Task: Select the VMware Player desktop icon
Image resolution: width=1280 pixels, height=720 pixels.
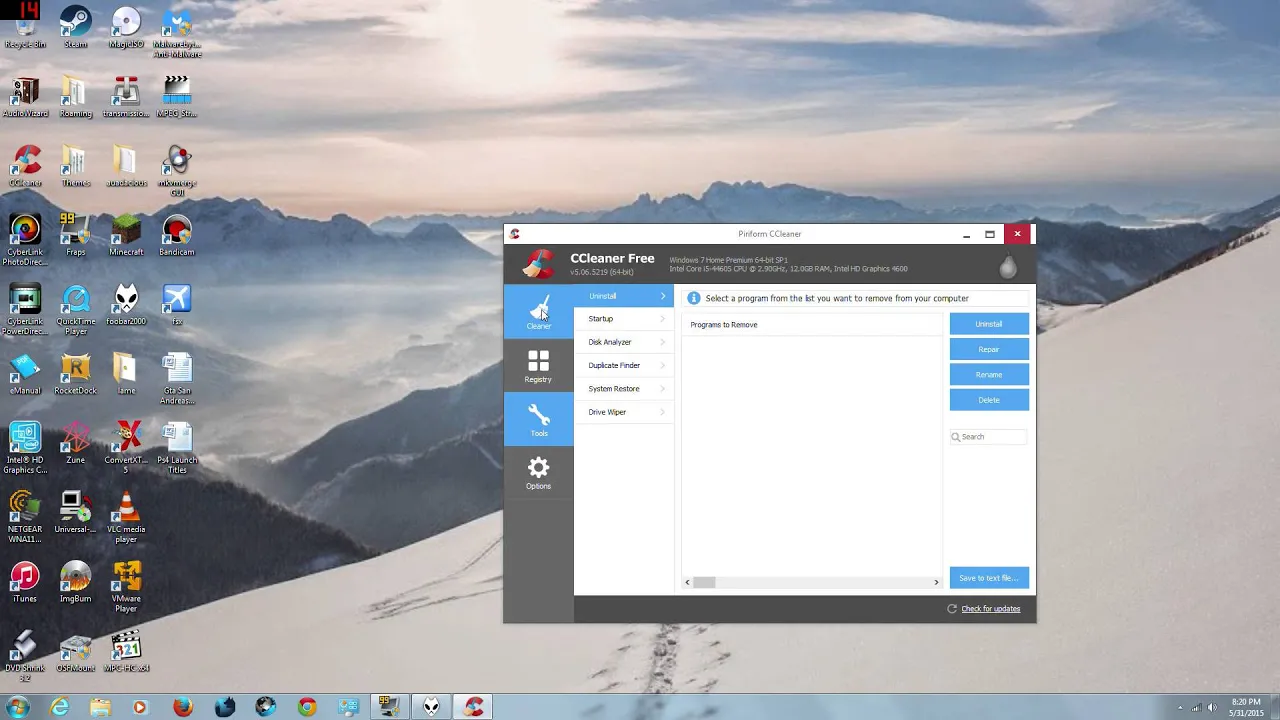Action: pos(126,587)
